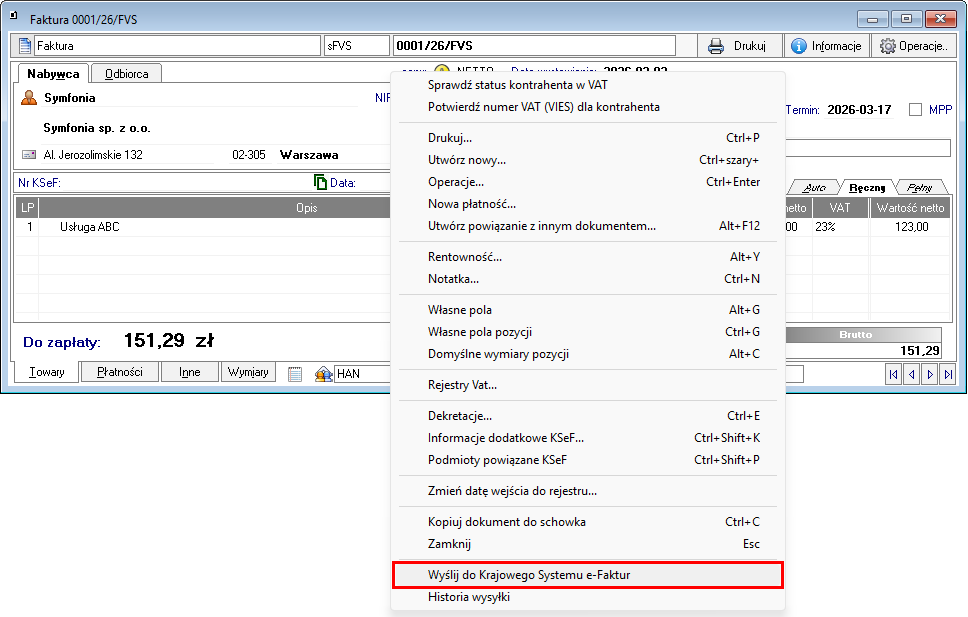Choose Historia wysyłki from the context menu

click(469, 597)
